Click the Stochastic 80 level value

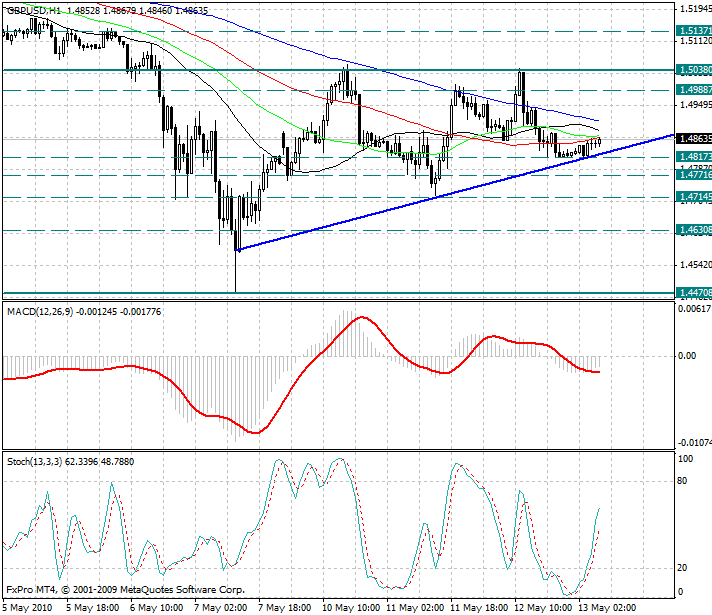(682, 481)
